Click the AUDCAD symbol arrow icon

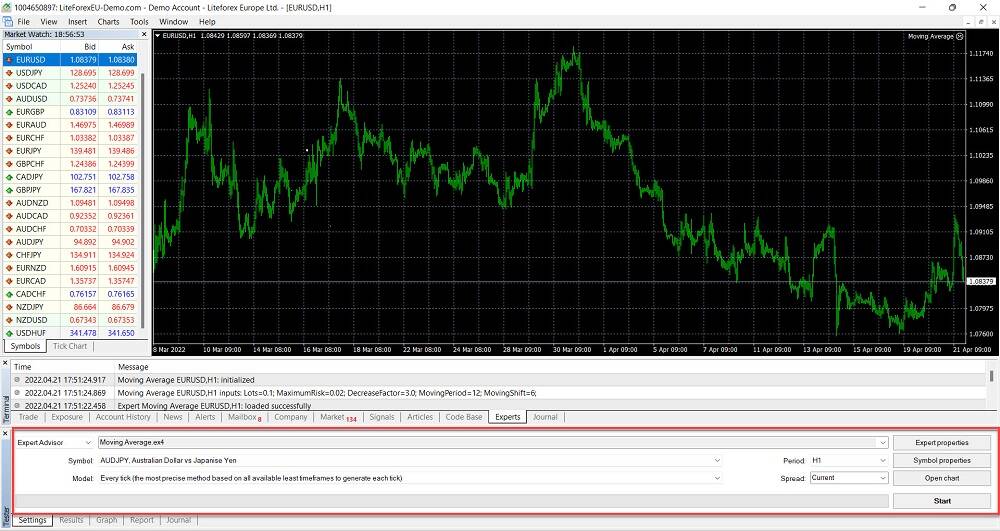pyautogui.click(x=9, y=216)
